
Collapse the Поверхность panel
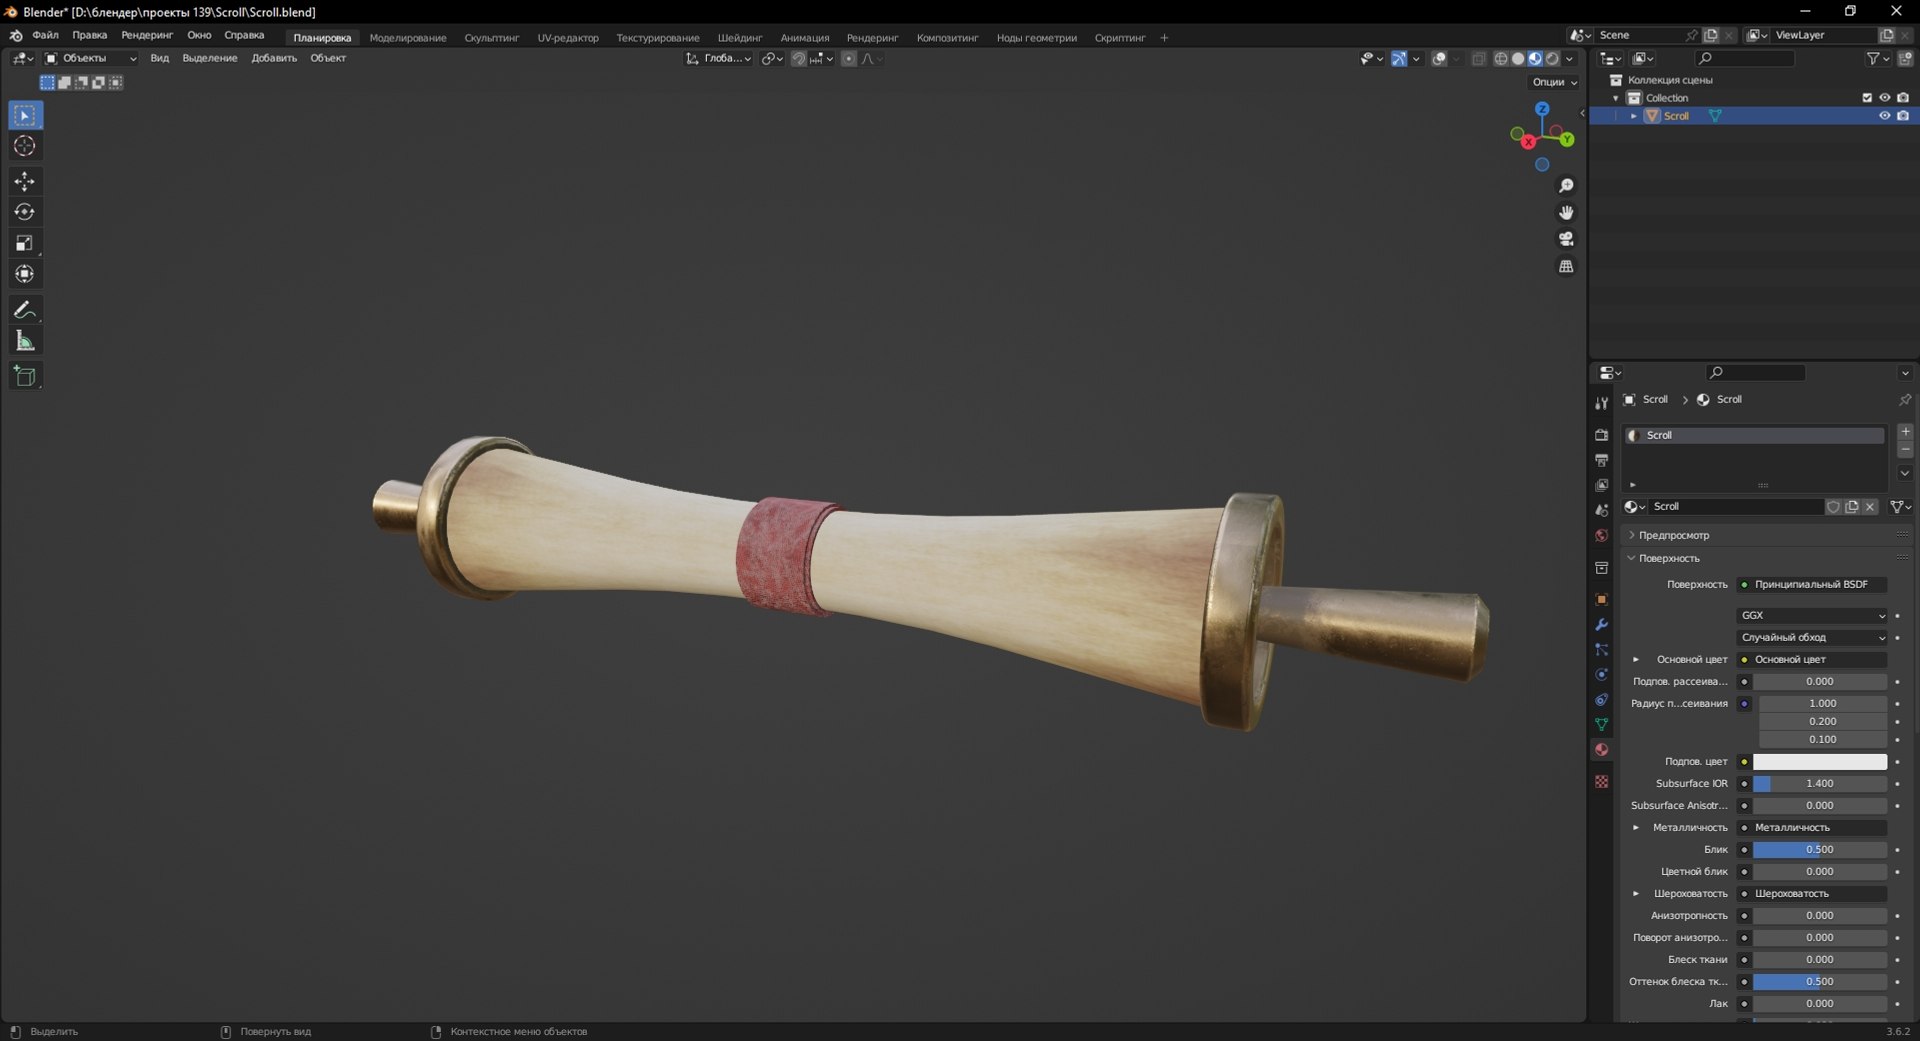[1668, 558]
